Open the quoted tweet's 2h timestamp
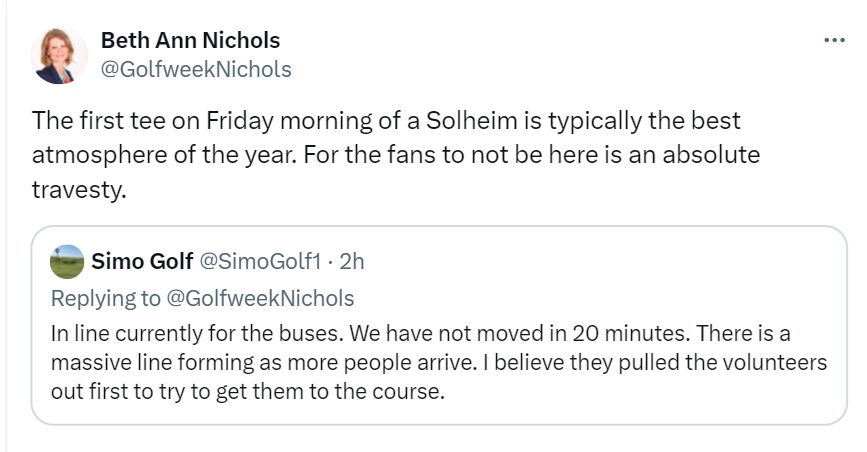The height and width of the screenshot is (452, 867). (352, 262)
